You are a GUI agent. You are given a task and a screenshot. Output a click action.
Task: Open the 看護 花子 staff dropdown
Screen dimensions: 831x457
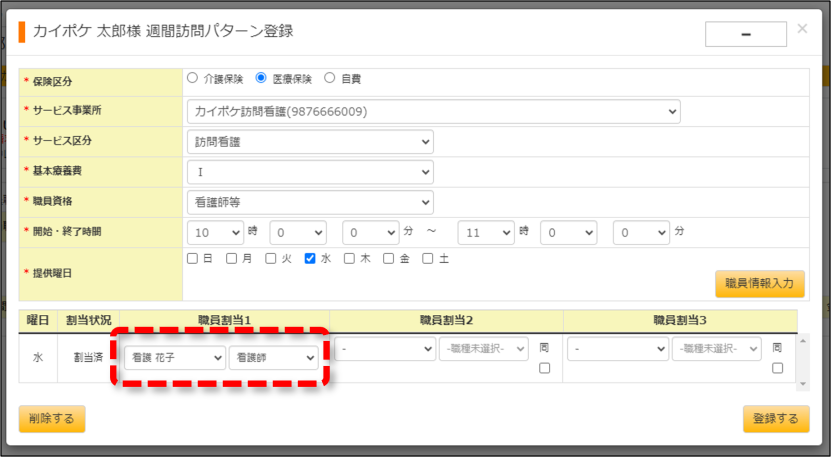click(x=175, y=358)
